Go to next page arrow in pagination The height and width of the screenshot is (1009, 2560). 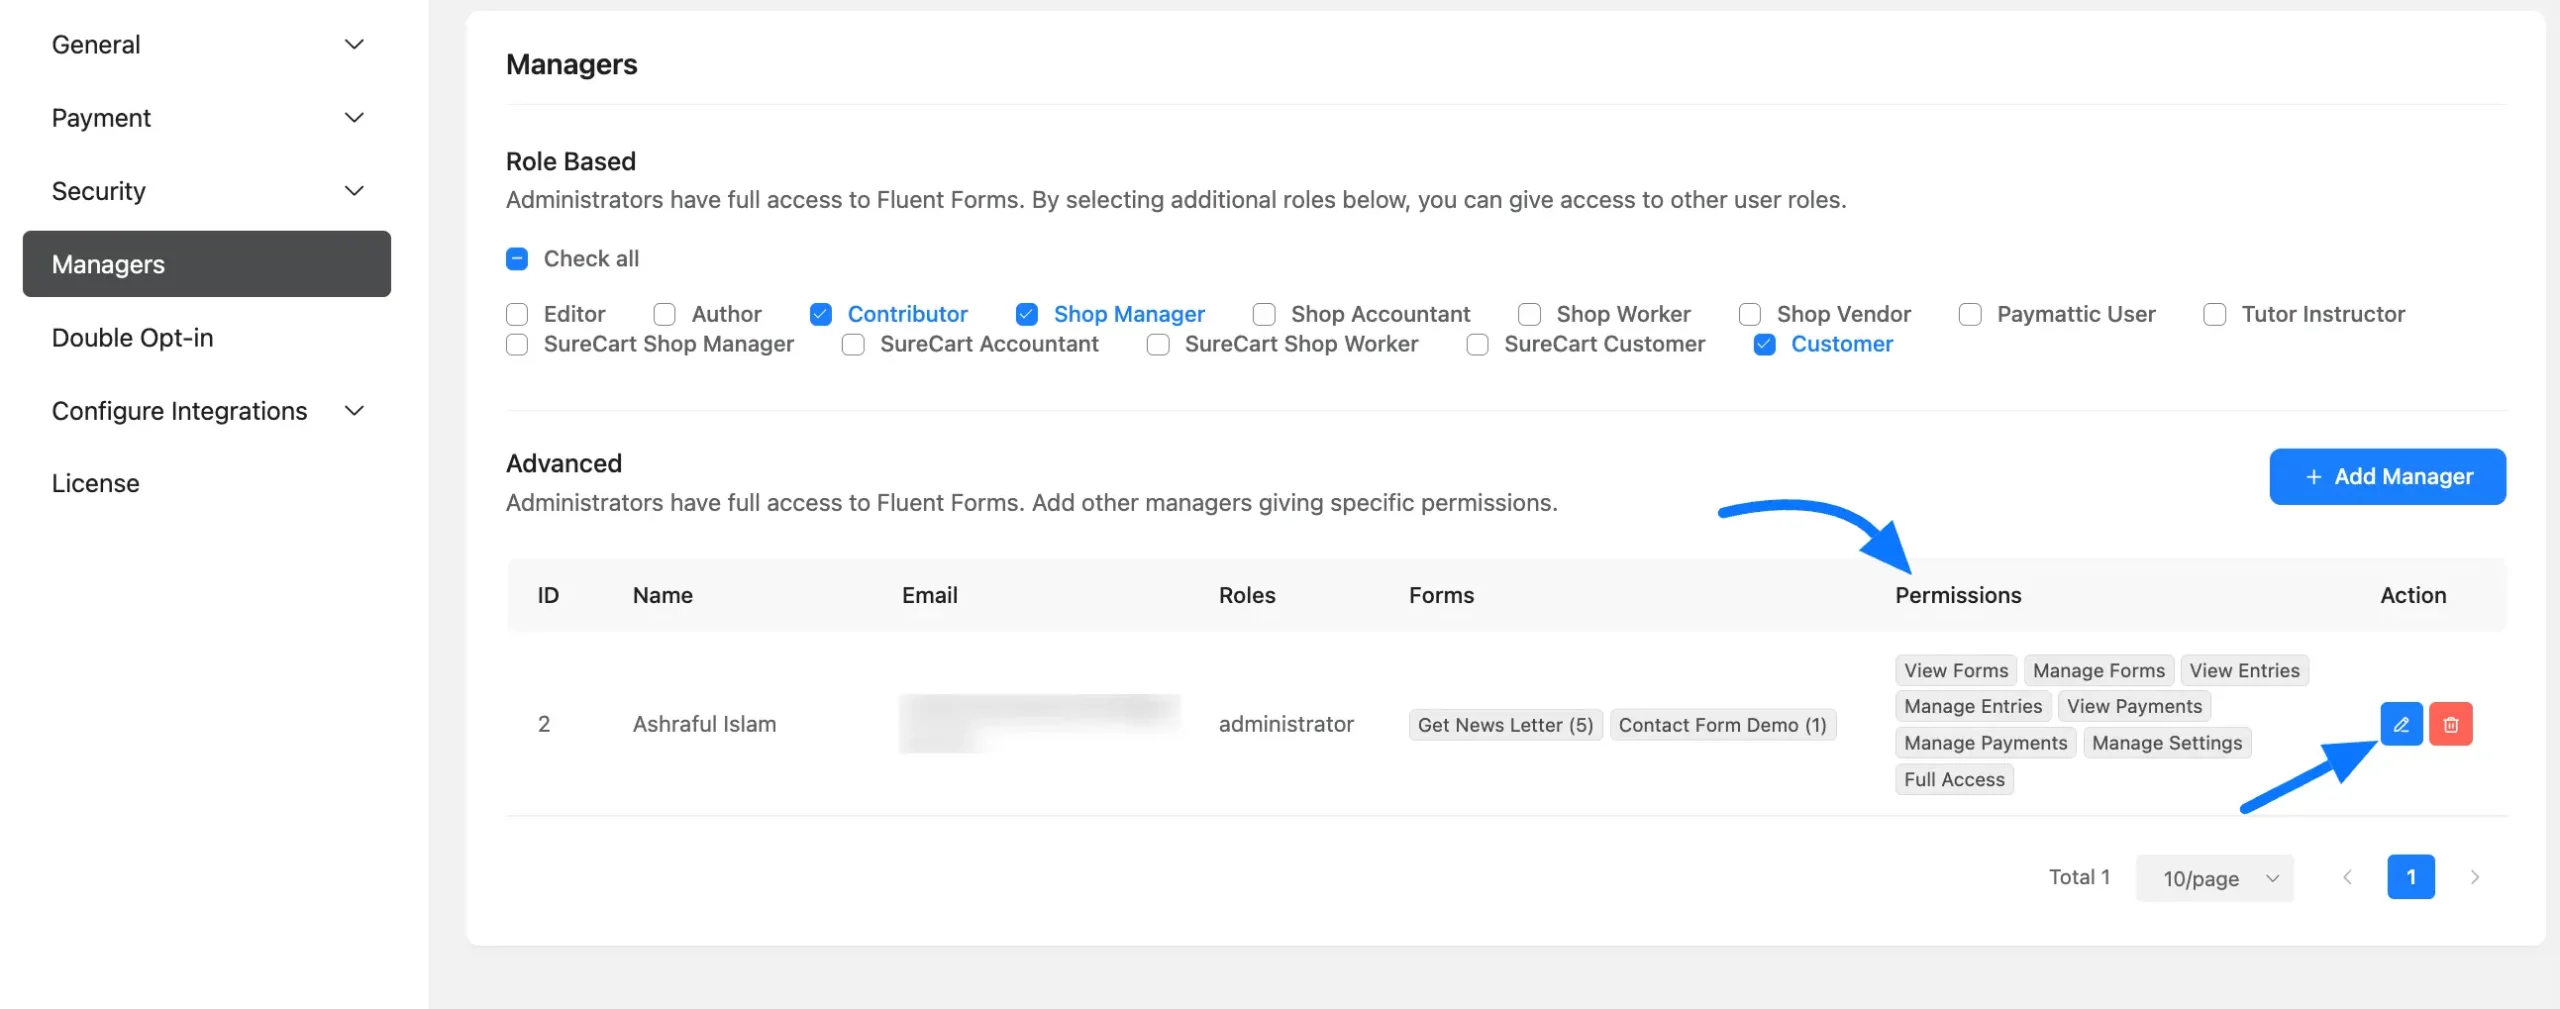tap(2474, 877)
